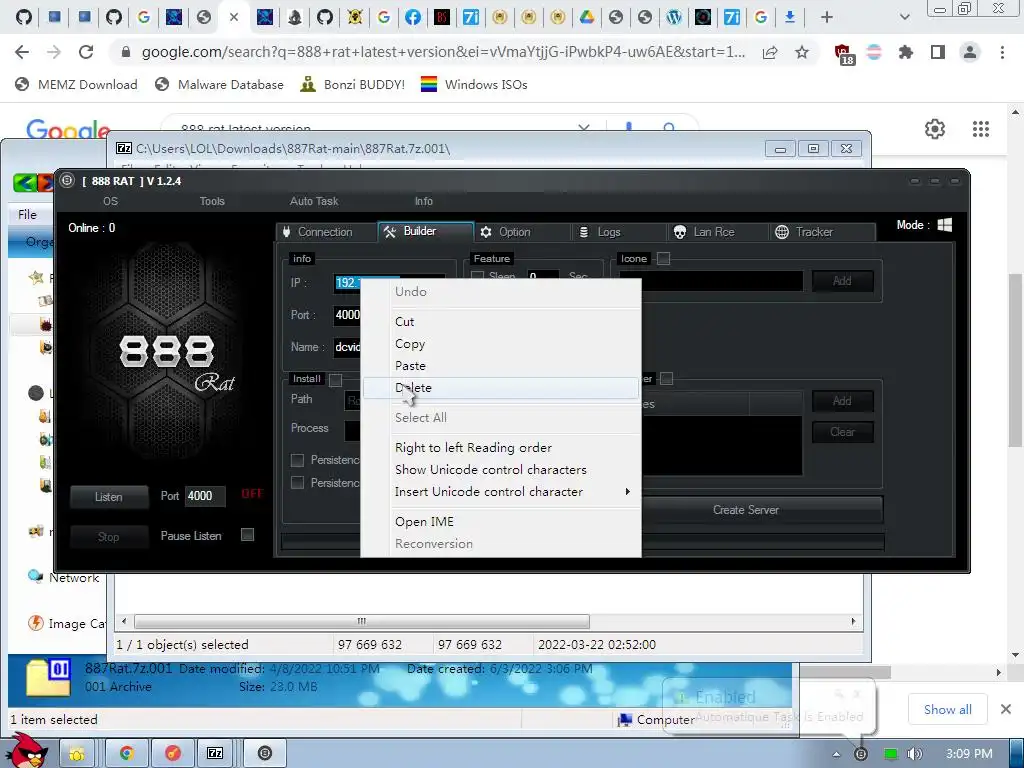Click the Windows Mode icon

coord(944,225)
